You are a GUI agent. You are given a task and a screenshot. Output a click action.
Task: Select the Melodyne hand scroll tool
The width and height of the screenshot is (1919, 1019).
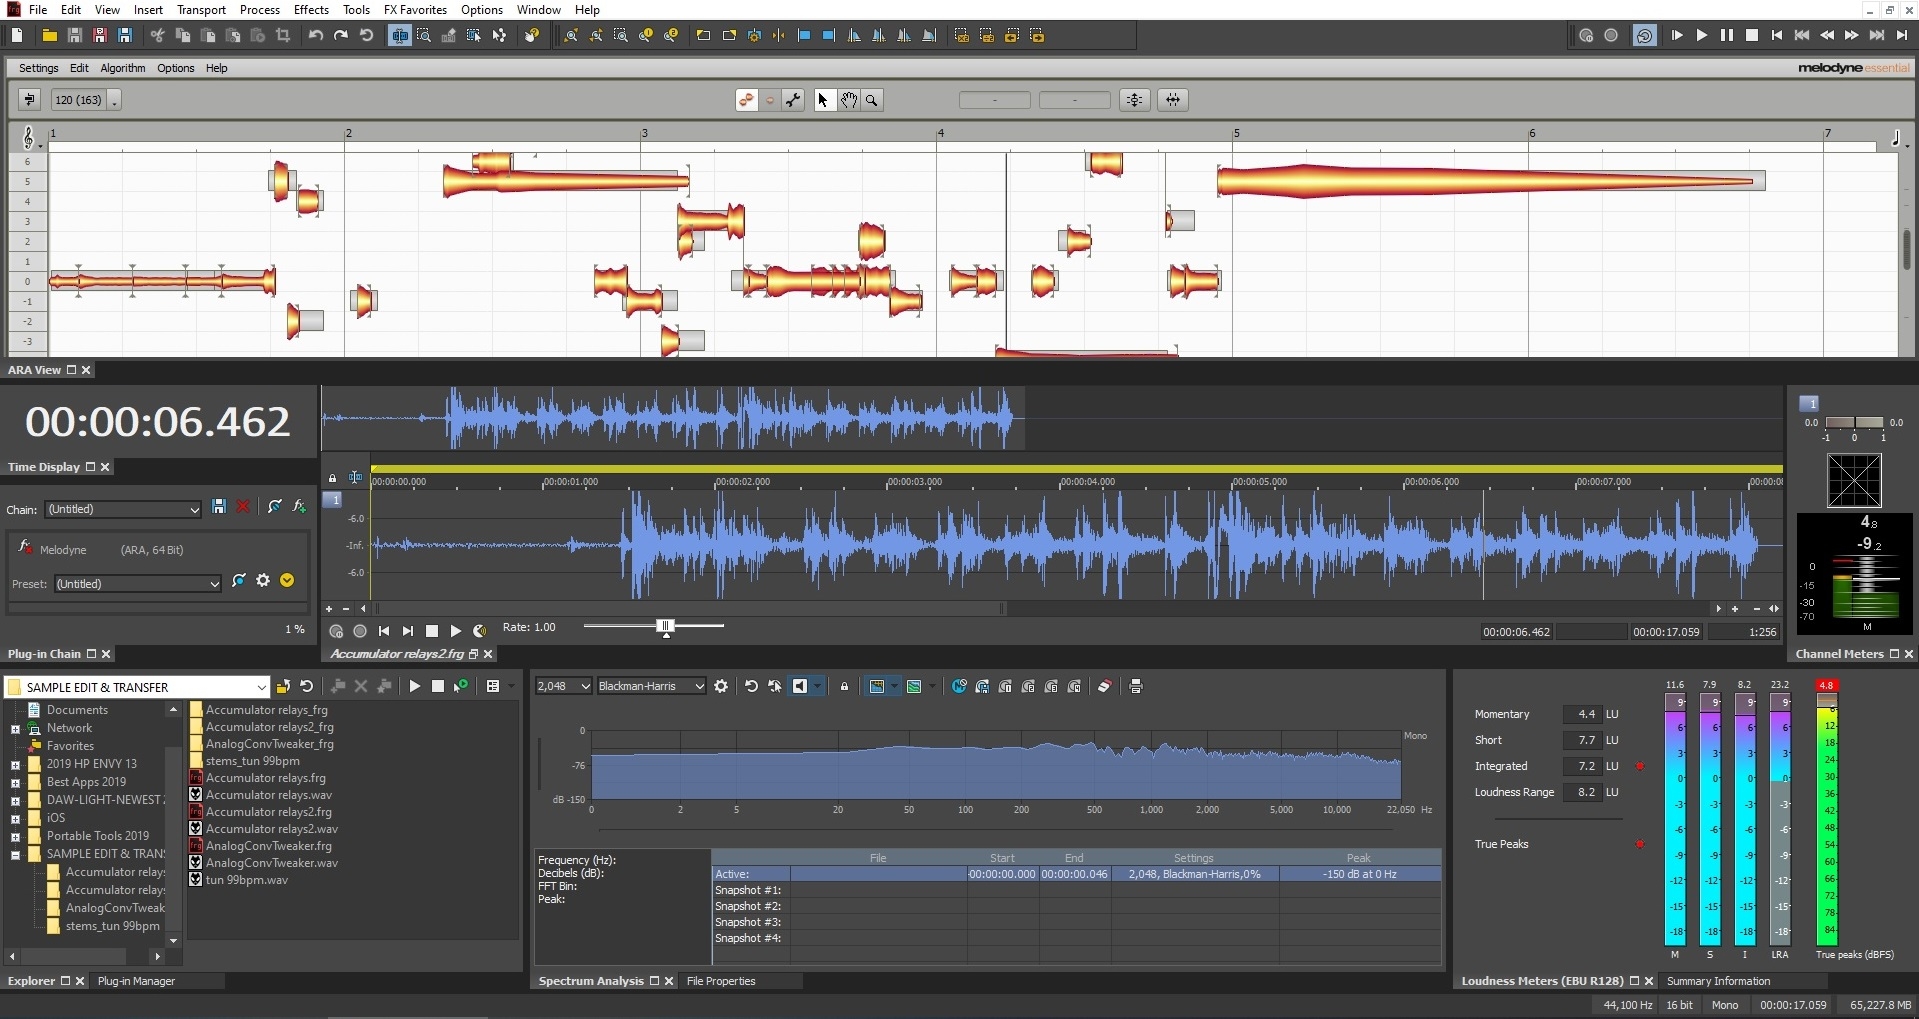(x=848, y=100)
